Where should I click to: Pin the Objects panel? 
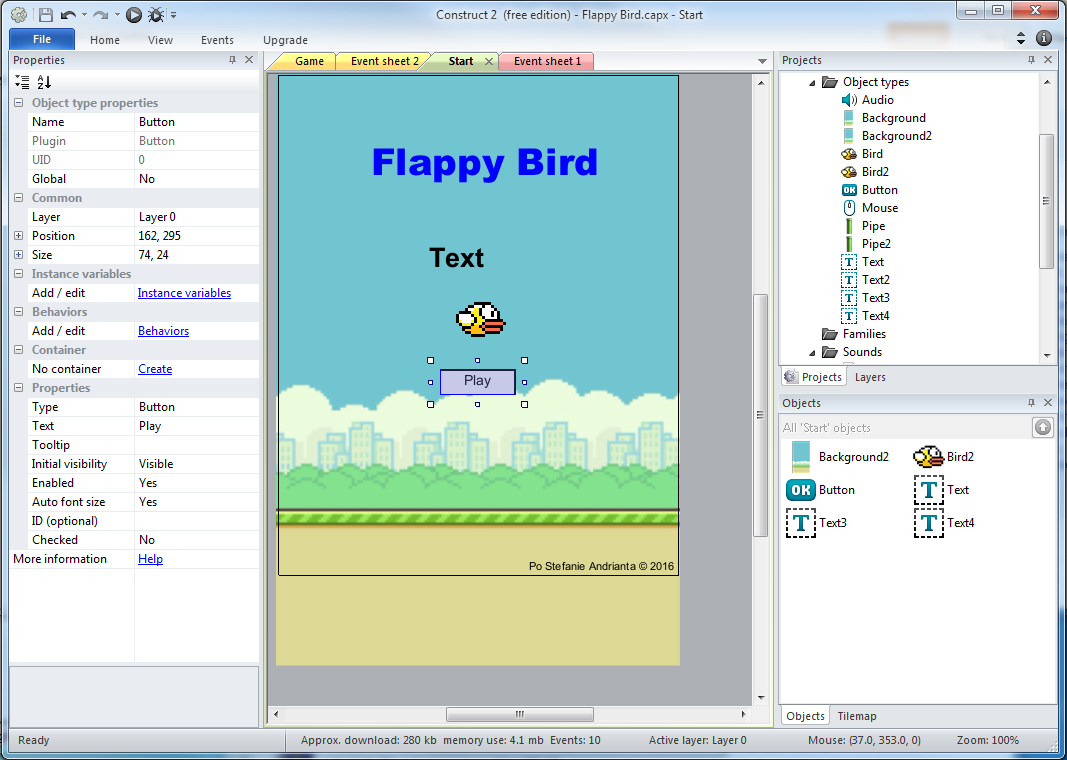[x=1031, y=403]
